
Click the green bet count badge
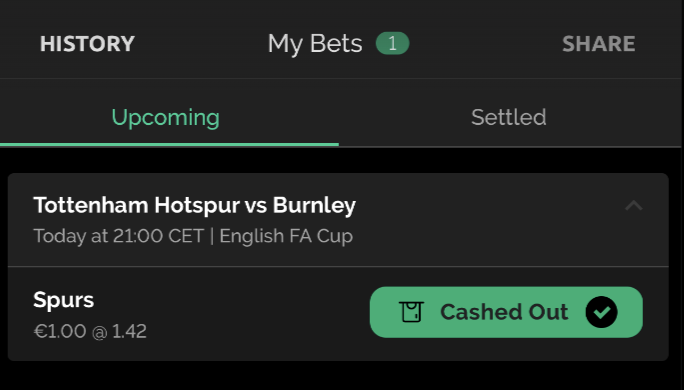[393, 44]
